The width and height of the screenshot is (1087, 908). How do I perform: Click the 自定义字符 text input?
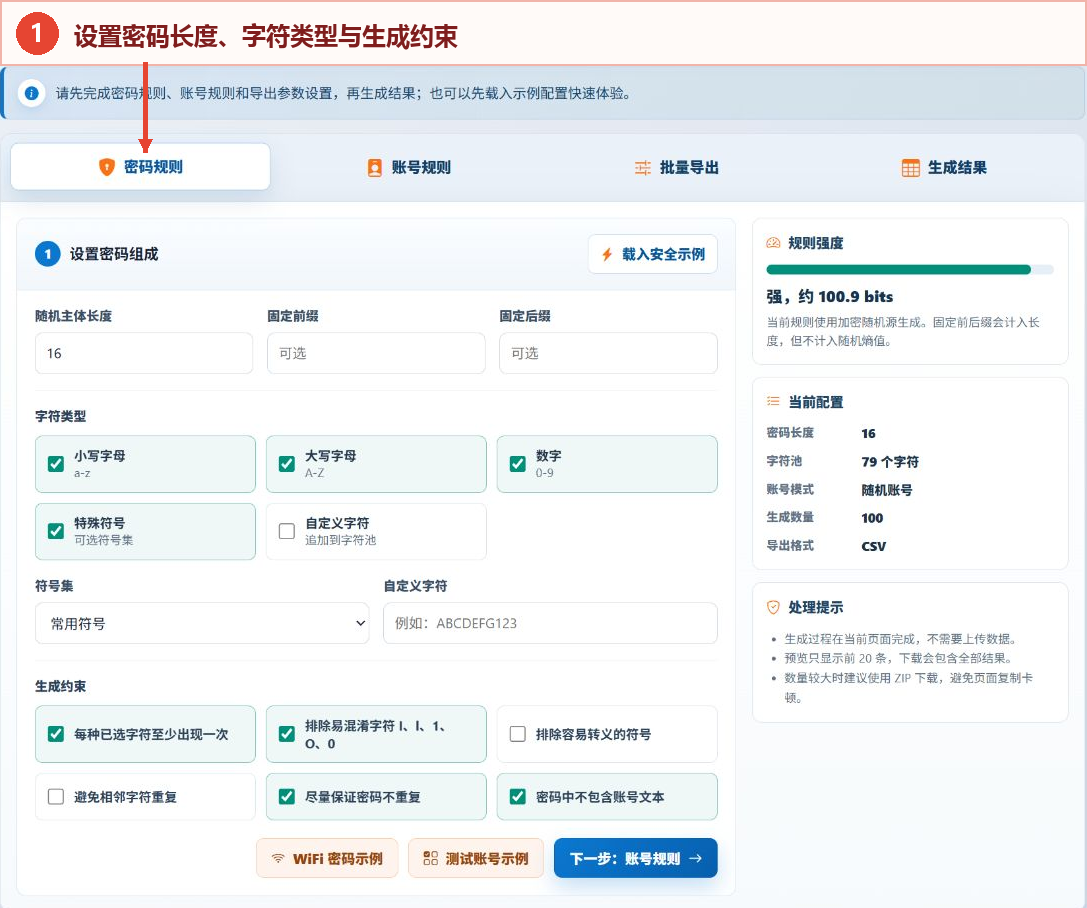550,623
